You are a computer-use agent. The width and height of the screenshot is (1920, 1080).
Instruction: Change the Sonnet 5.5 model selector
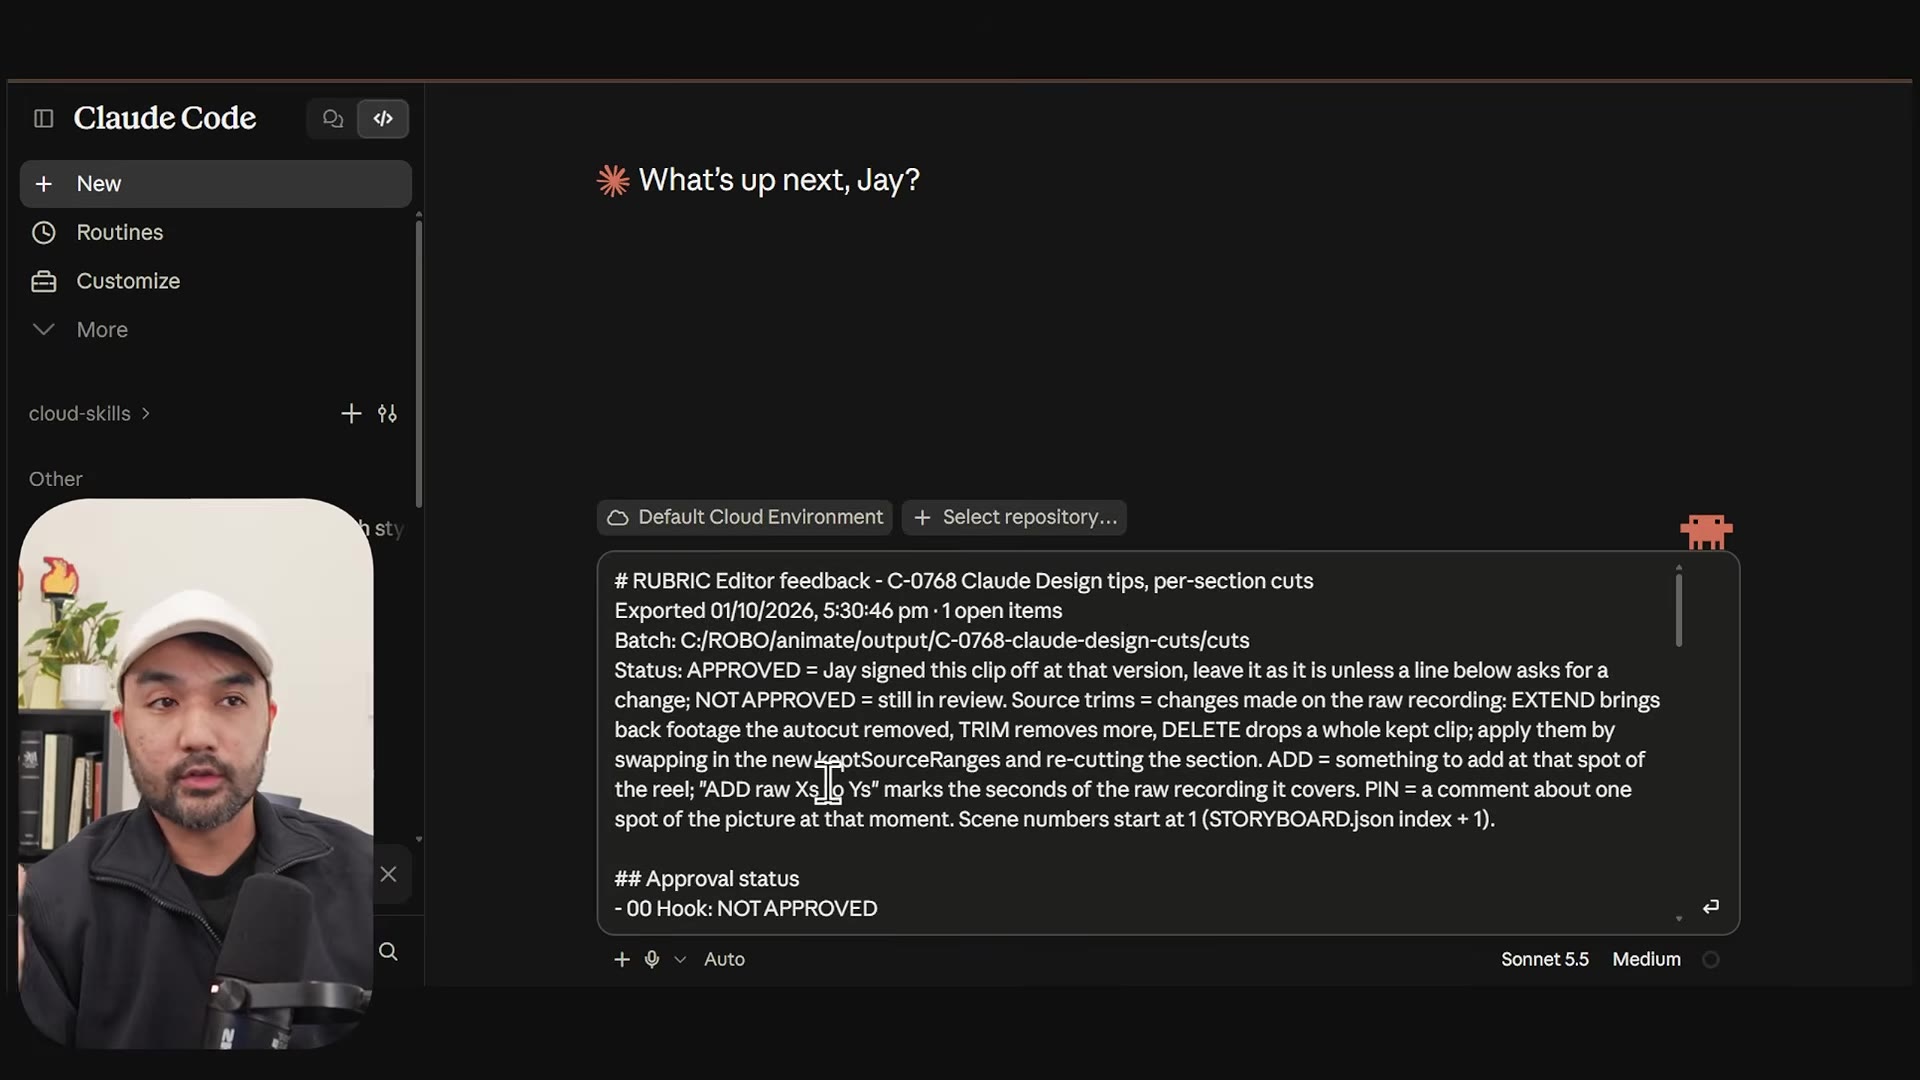(1544, 959)
